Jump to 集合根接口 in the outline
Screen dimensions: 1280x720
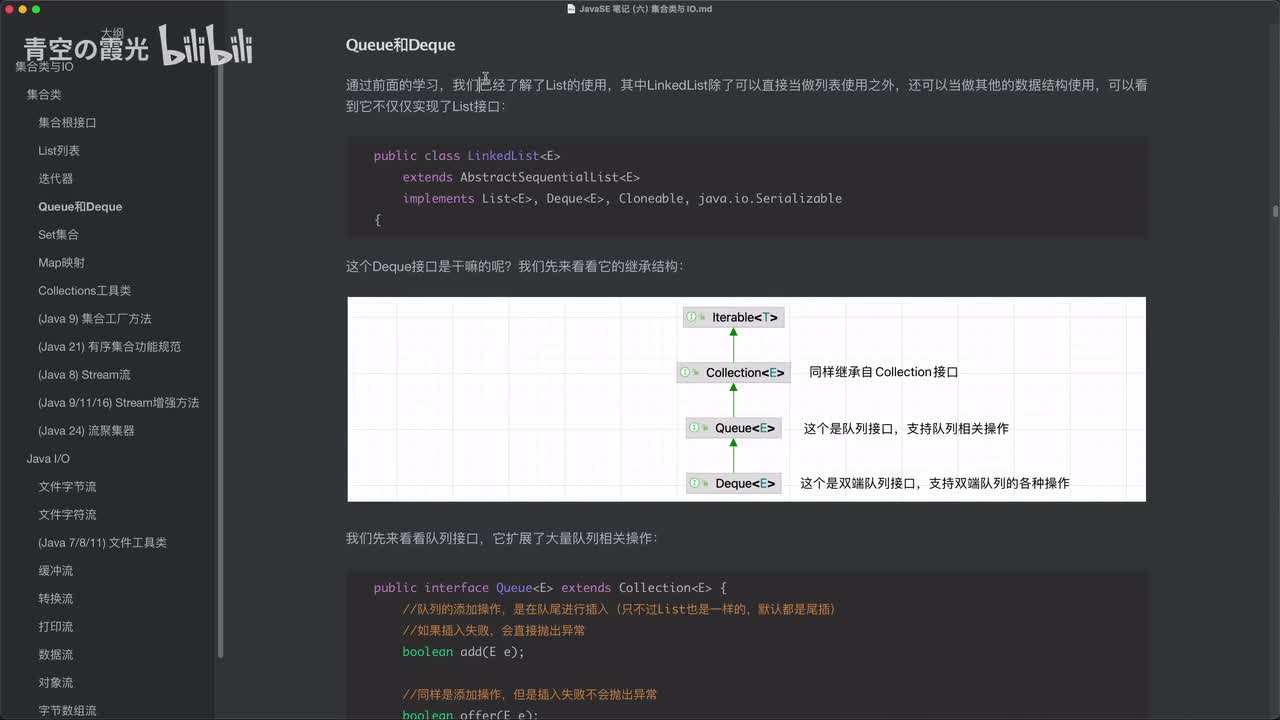click(67, 122)
